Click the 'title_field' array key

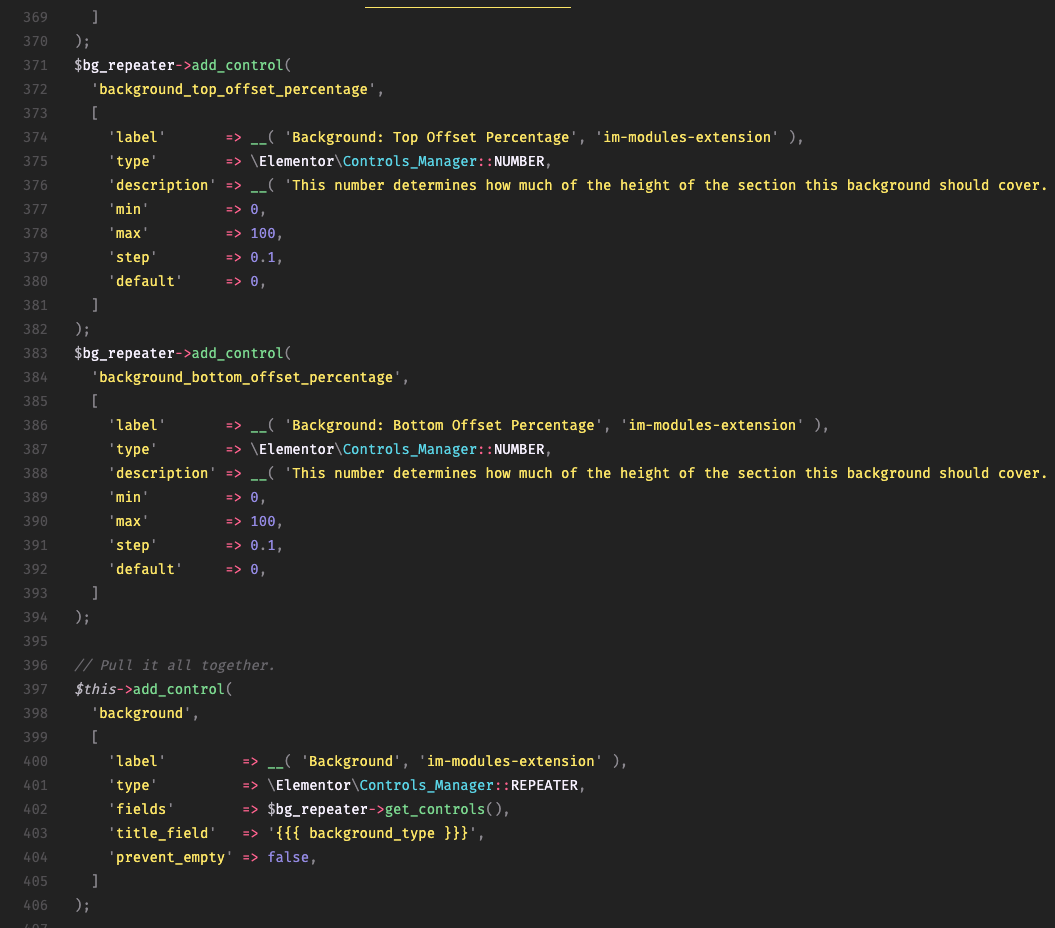(x=162, y=833)
